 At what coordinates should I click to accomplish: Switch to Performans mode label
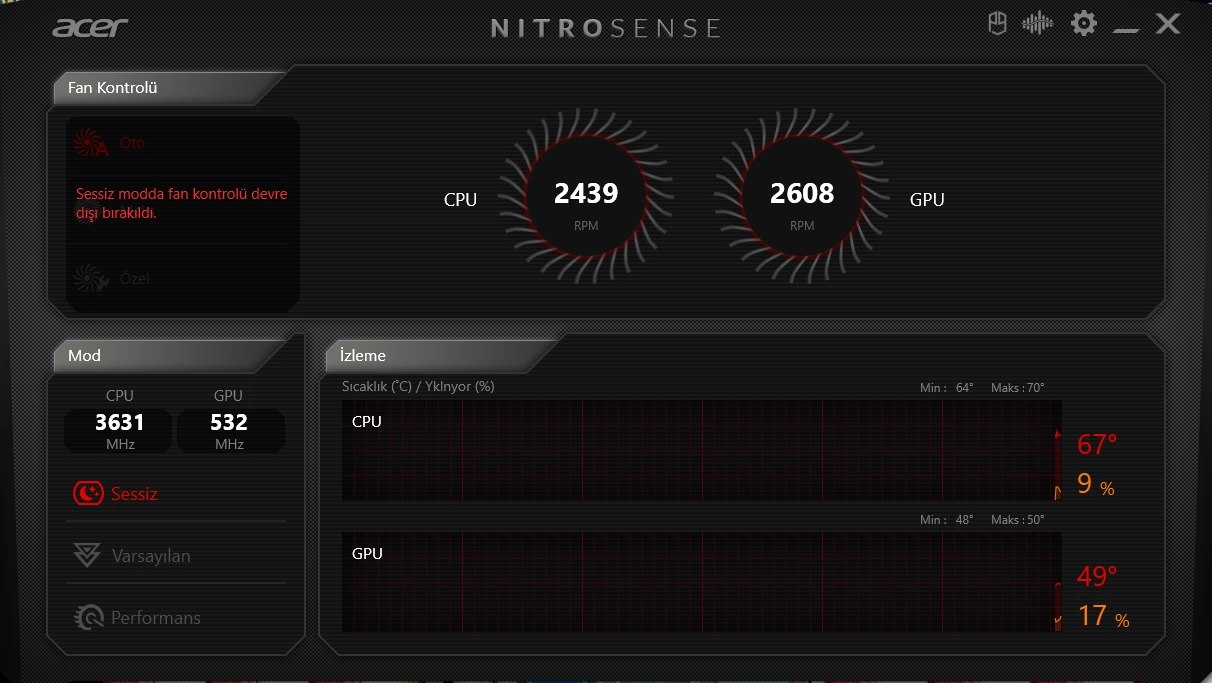(x=156, y=618)
